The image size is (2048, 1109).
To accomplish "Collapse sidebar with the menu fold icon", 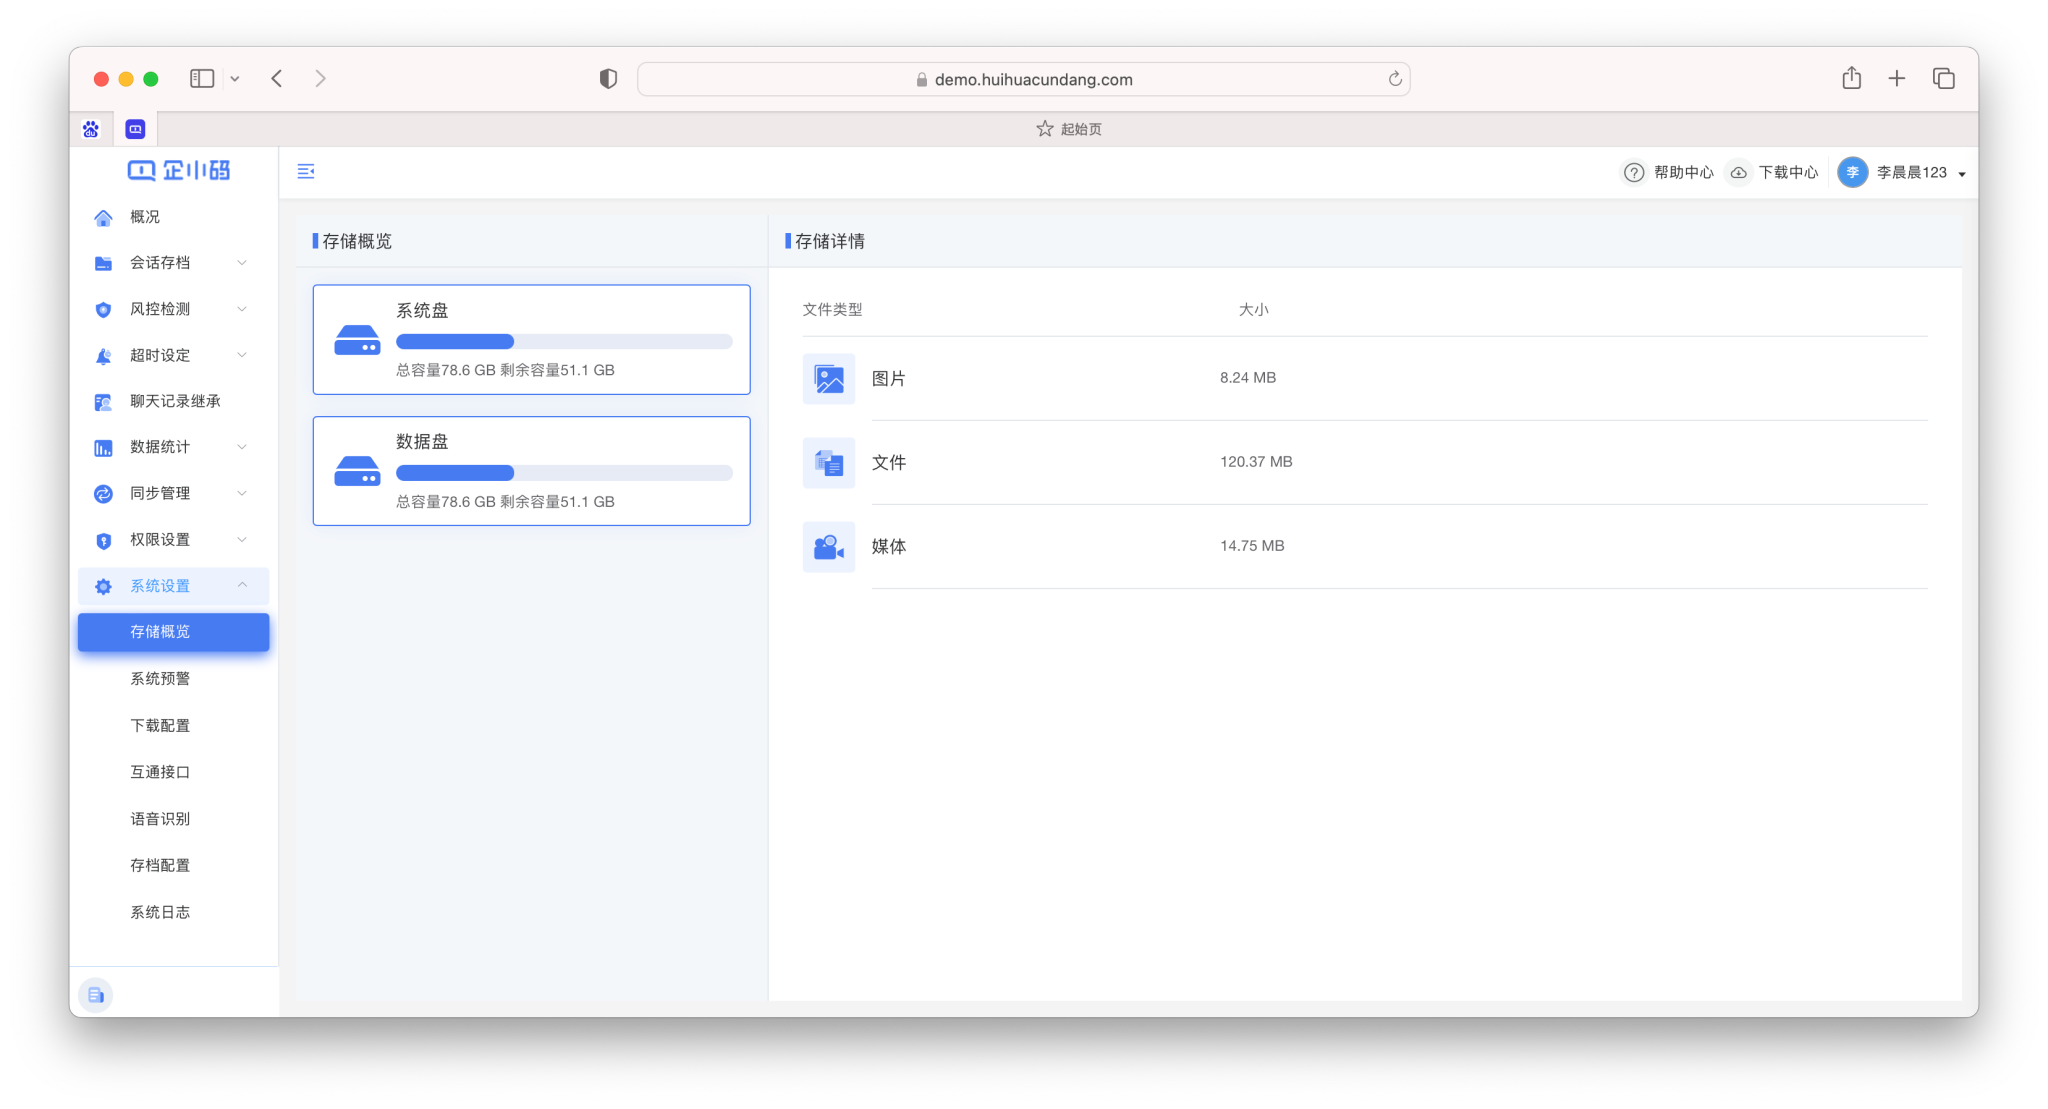I will [x=306, y=172].
